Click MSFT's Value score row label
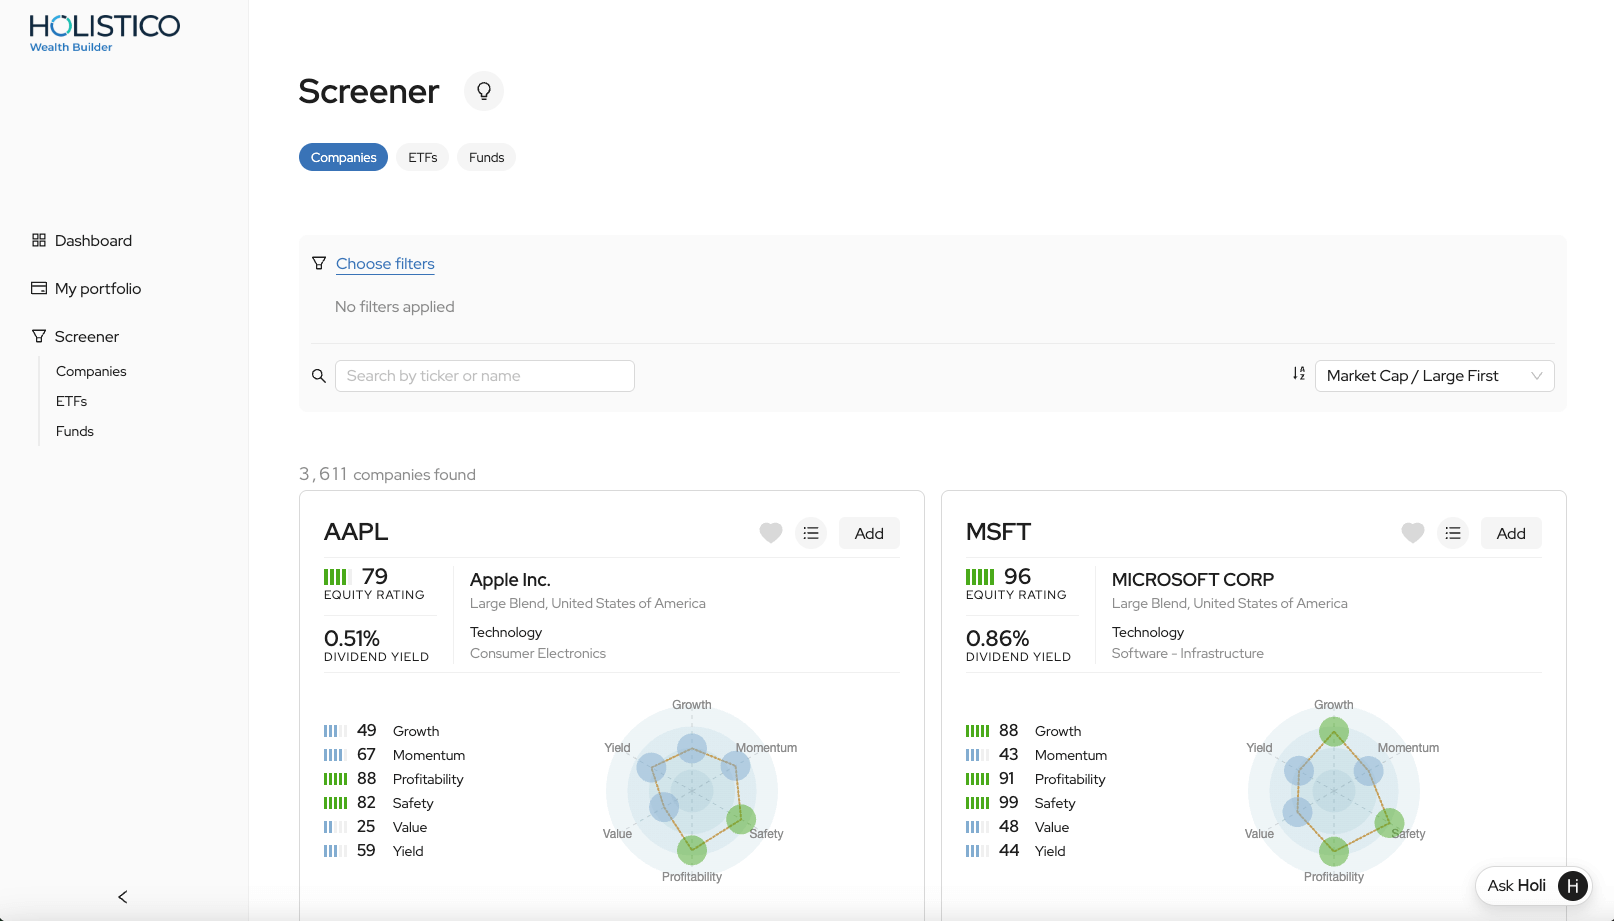The image size is (1614, 921). point(1052,827)
